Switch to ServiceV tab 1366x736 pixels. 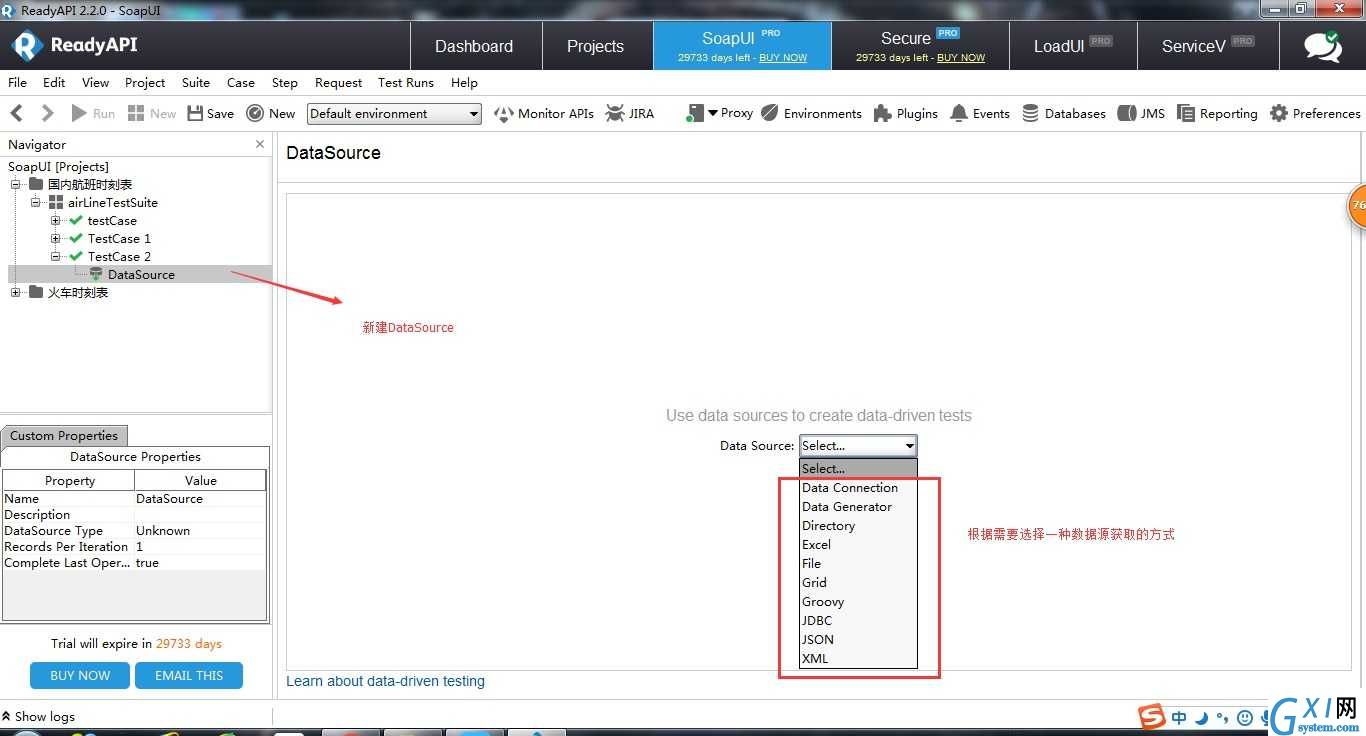tap(1208, 46)
